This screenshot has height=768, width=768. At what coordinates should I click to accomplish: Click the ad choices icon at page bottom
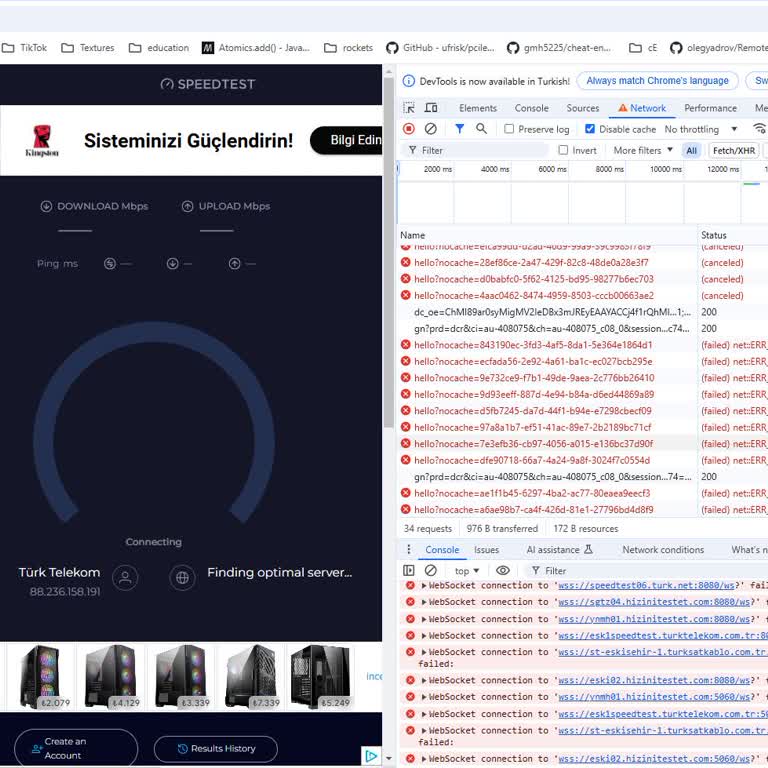point(371,756)
